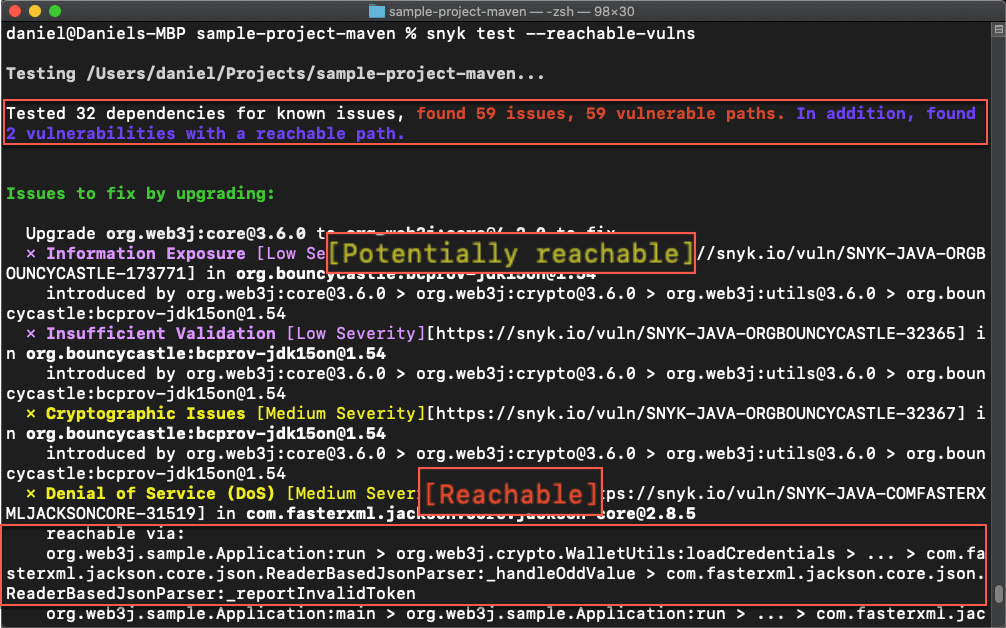Click '[Medium Severity]' beside Cryptographic Issues
This screenshot has height=628, width=1006.
[341, 414]
